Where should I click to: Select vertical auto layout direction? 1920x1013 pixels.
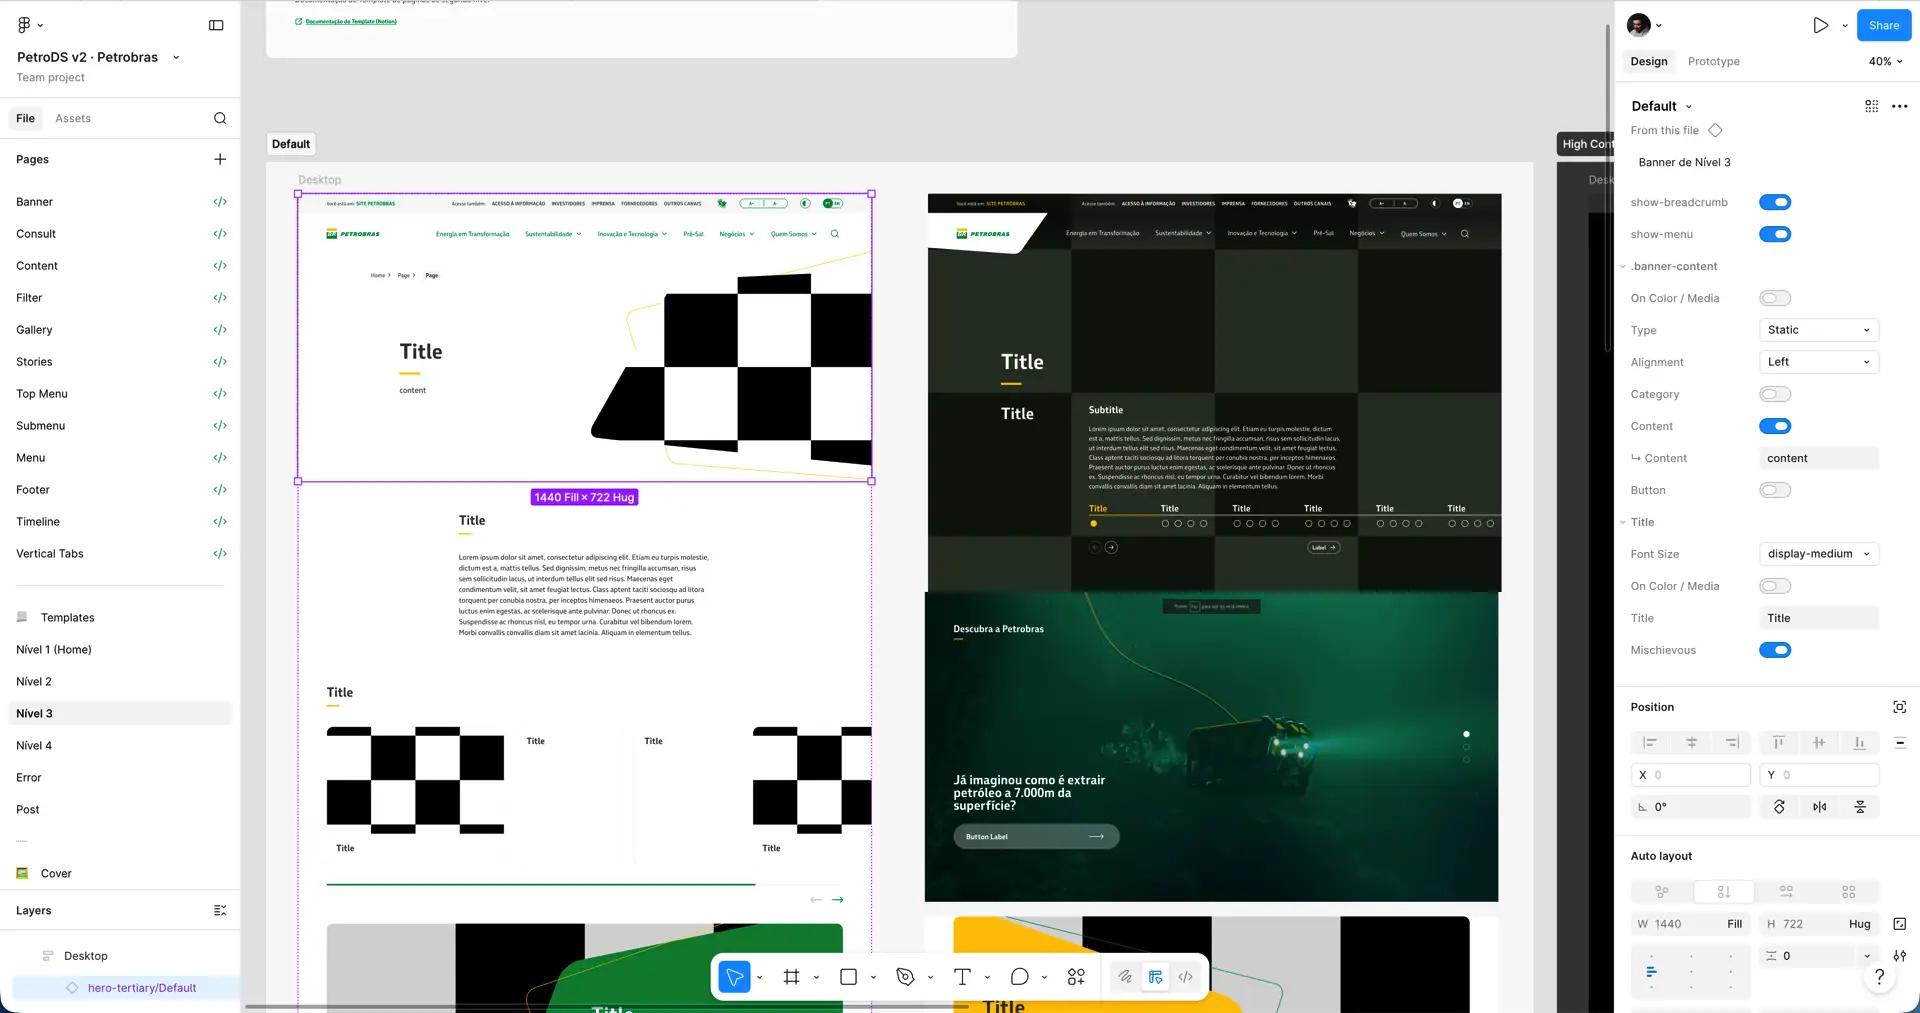coord(1723,891)
